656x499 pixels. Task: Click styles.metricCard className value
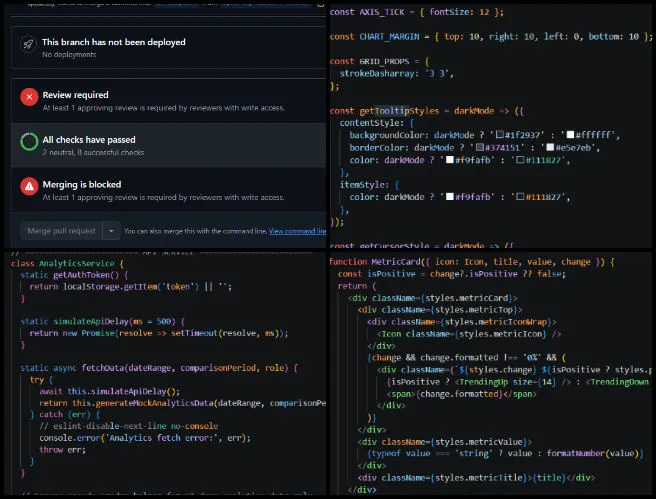pyautogui.click(x=469, y=298)
